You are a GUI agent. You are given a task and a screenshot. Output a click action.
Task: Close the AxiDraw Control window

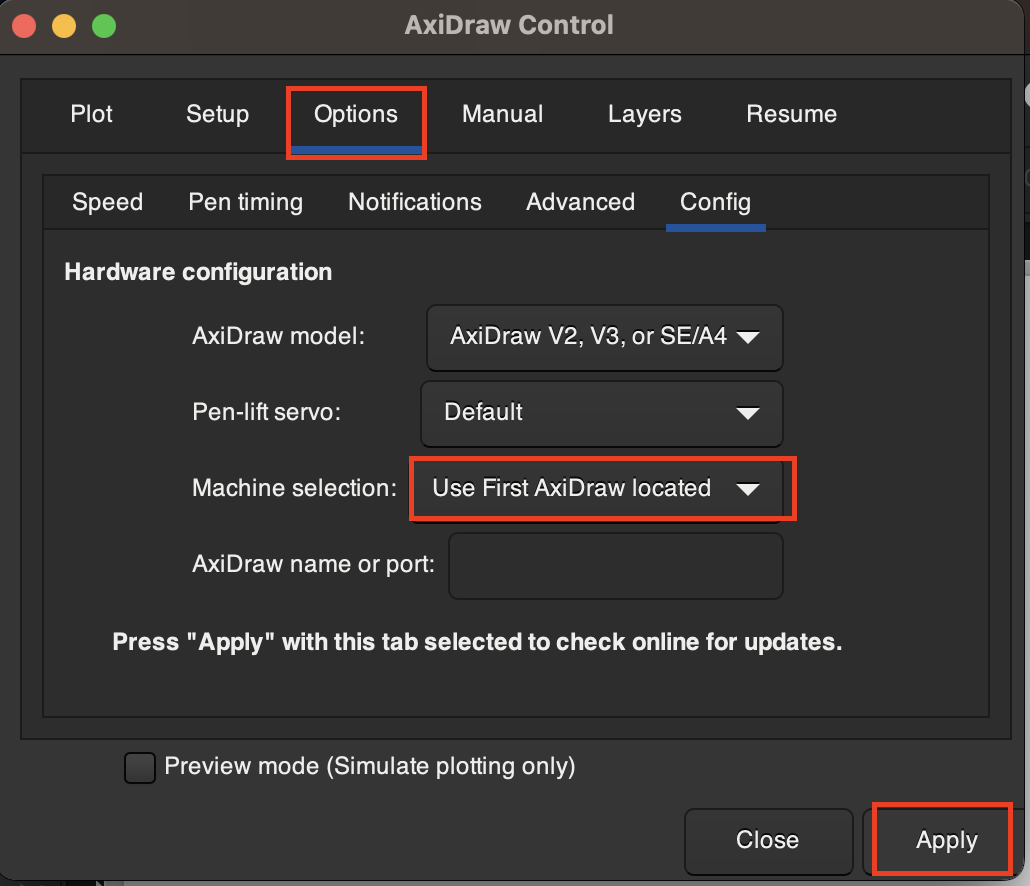click(24, 26)
